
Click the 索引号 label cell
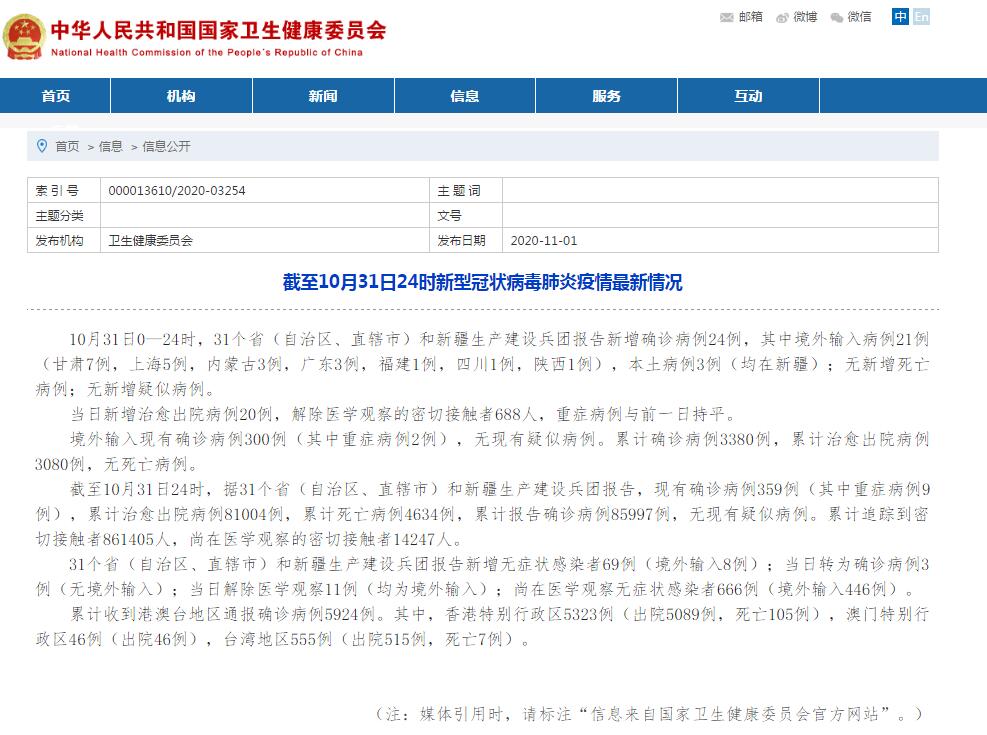tap(64, 191)
